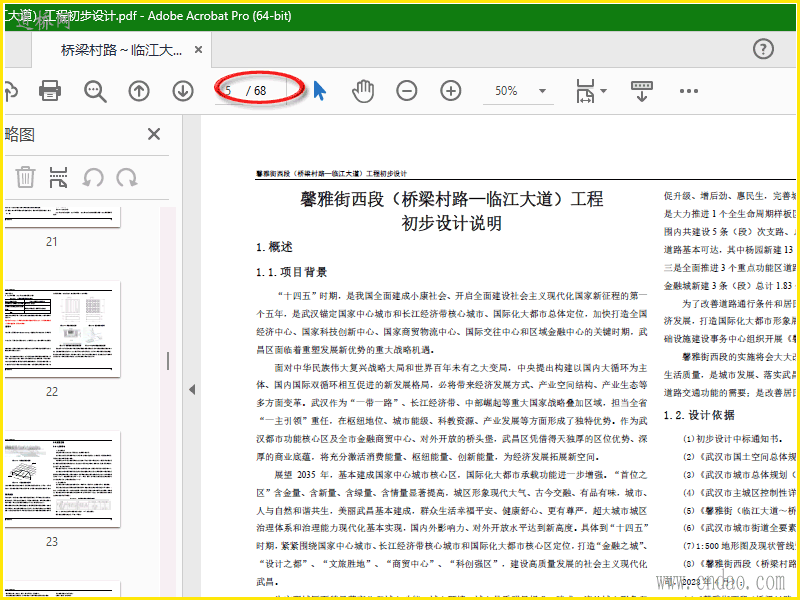Zoom out with the minus button
The image size is (800, 600).
click(x=407, y=91)
